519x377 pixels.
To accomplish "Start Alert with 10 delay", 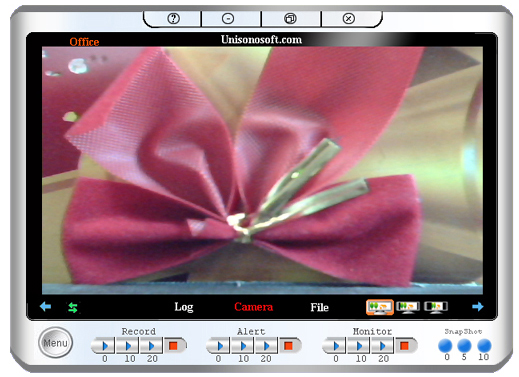I will tap(243, 346).
